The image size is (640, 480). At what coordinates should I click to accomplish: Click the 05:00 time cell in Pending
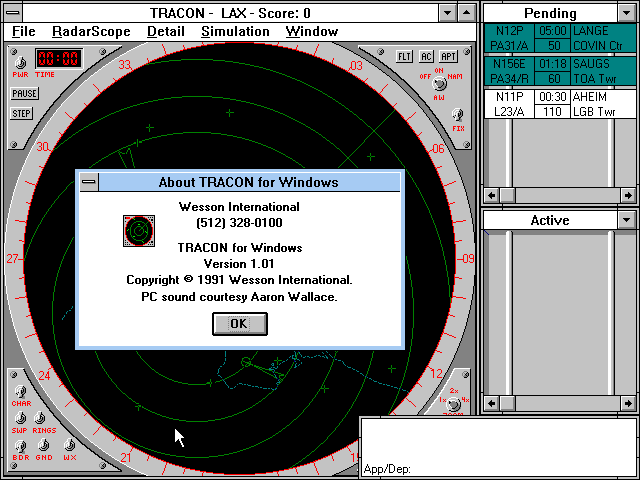(553, 31)
